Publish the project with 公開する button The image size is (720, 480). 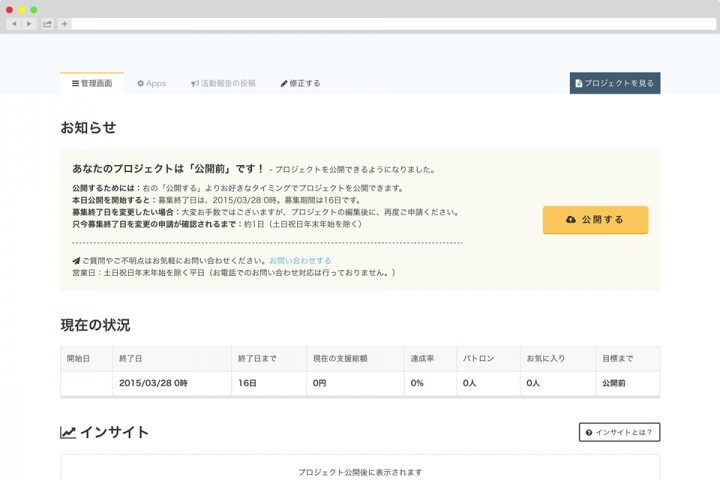[x=595, y=220]
